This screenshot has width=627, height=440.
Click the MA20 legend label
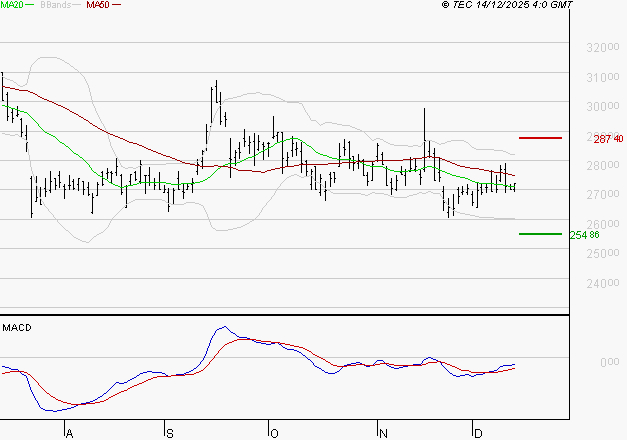[x=12, y=6]
